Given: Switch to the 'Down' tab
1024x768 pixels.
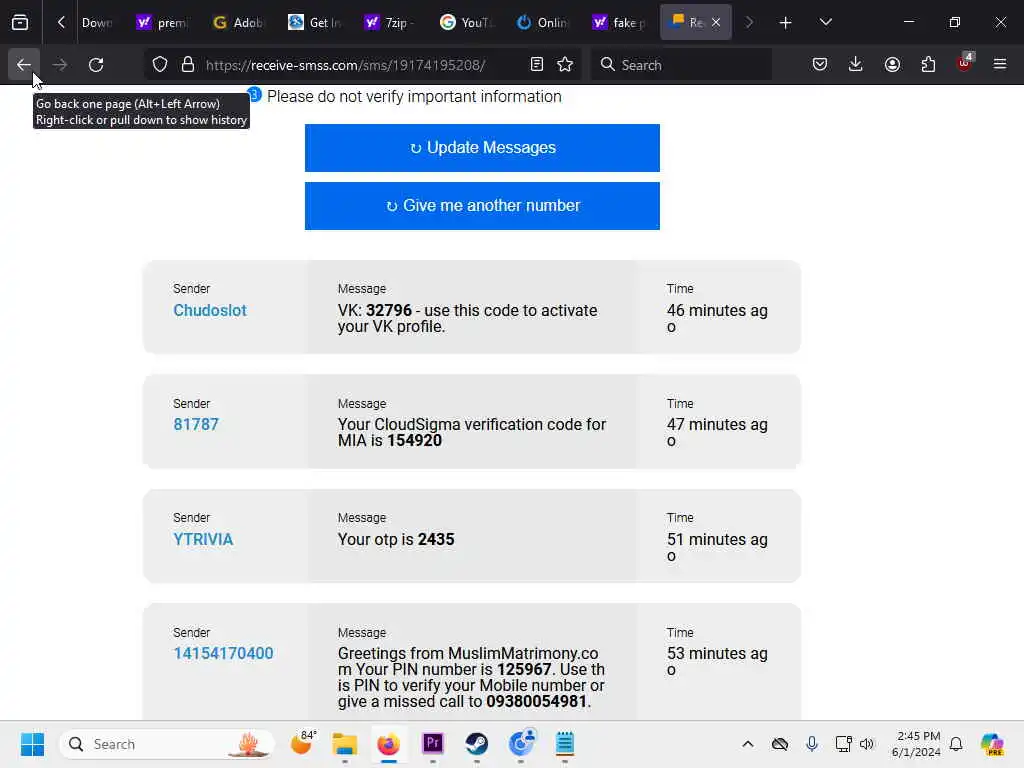Looking at the screenshot, I should click(x=97, y=23).
